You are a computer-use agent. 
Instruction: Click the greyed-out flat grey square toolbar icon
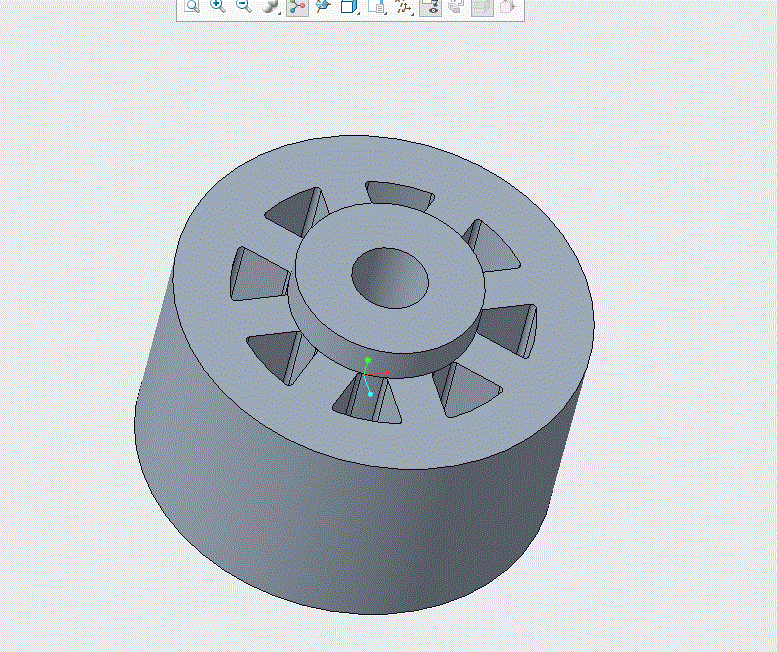click(482, 7)
